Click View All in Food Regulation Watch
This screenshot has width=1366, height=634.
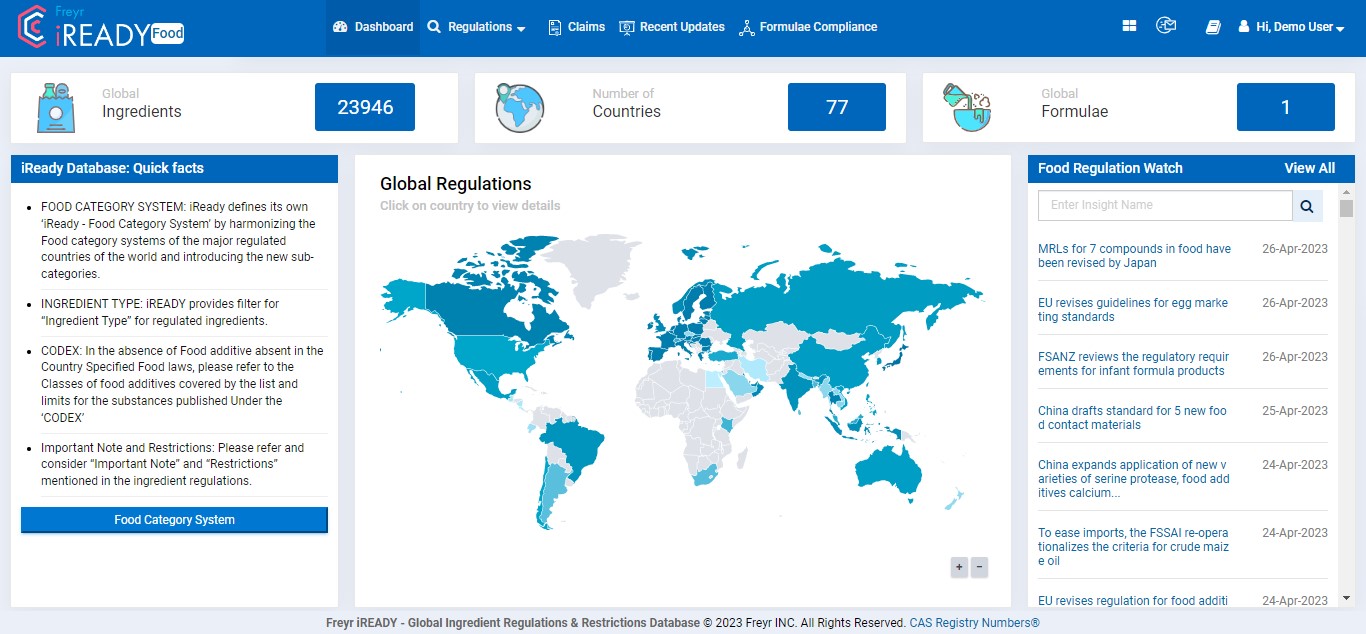1309,168
